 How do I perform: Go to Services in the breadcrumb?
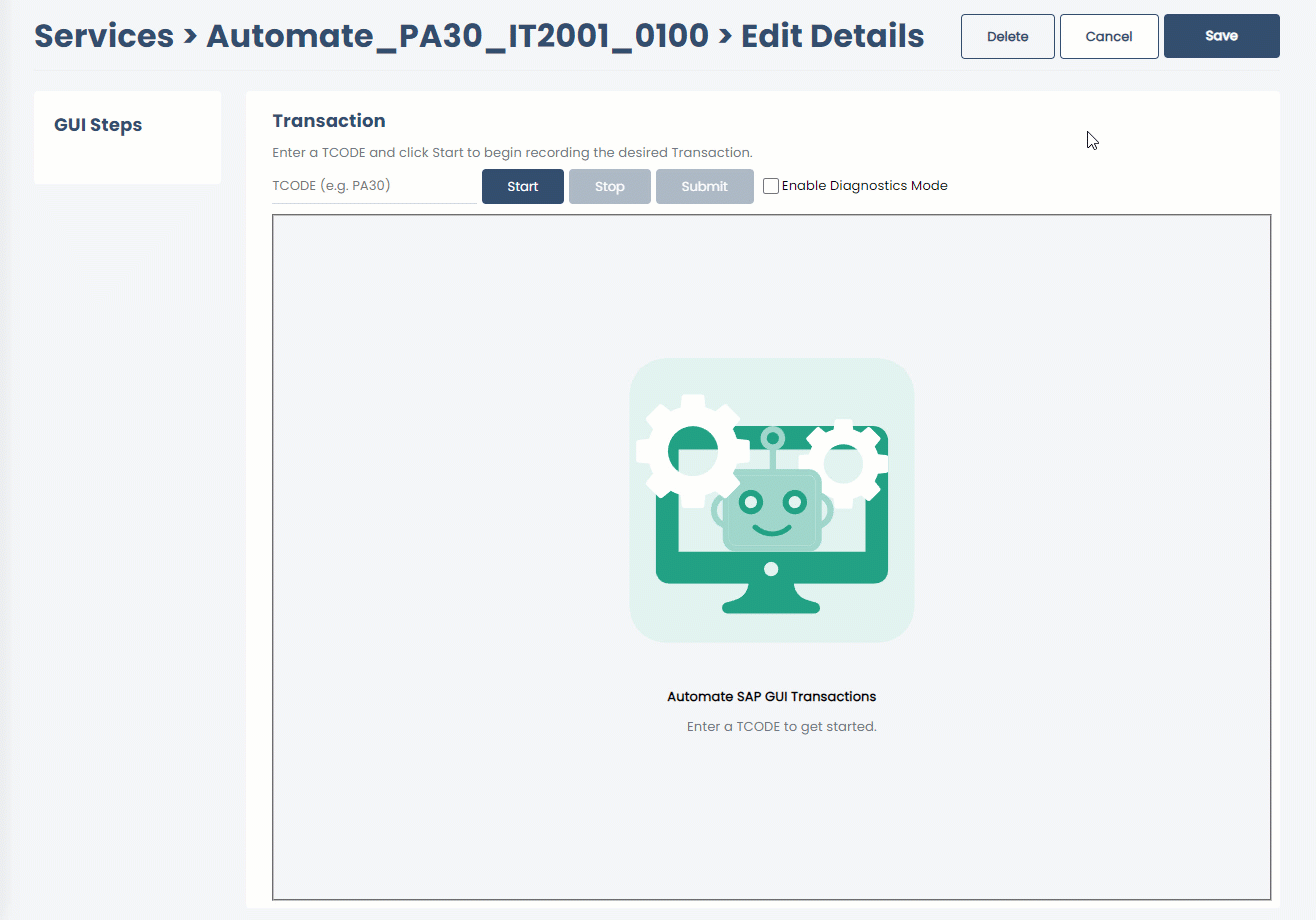(x=104, y=36)
